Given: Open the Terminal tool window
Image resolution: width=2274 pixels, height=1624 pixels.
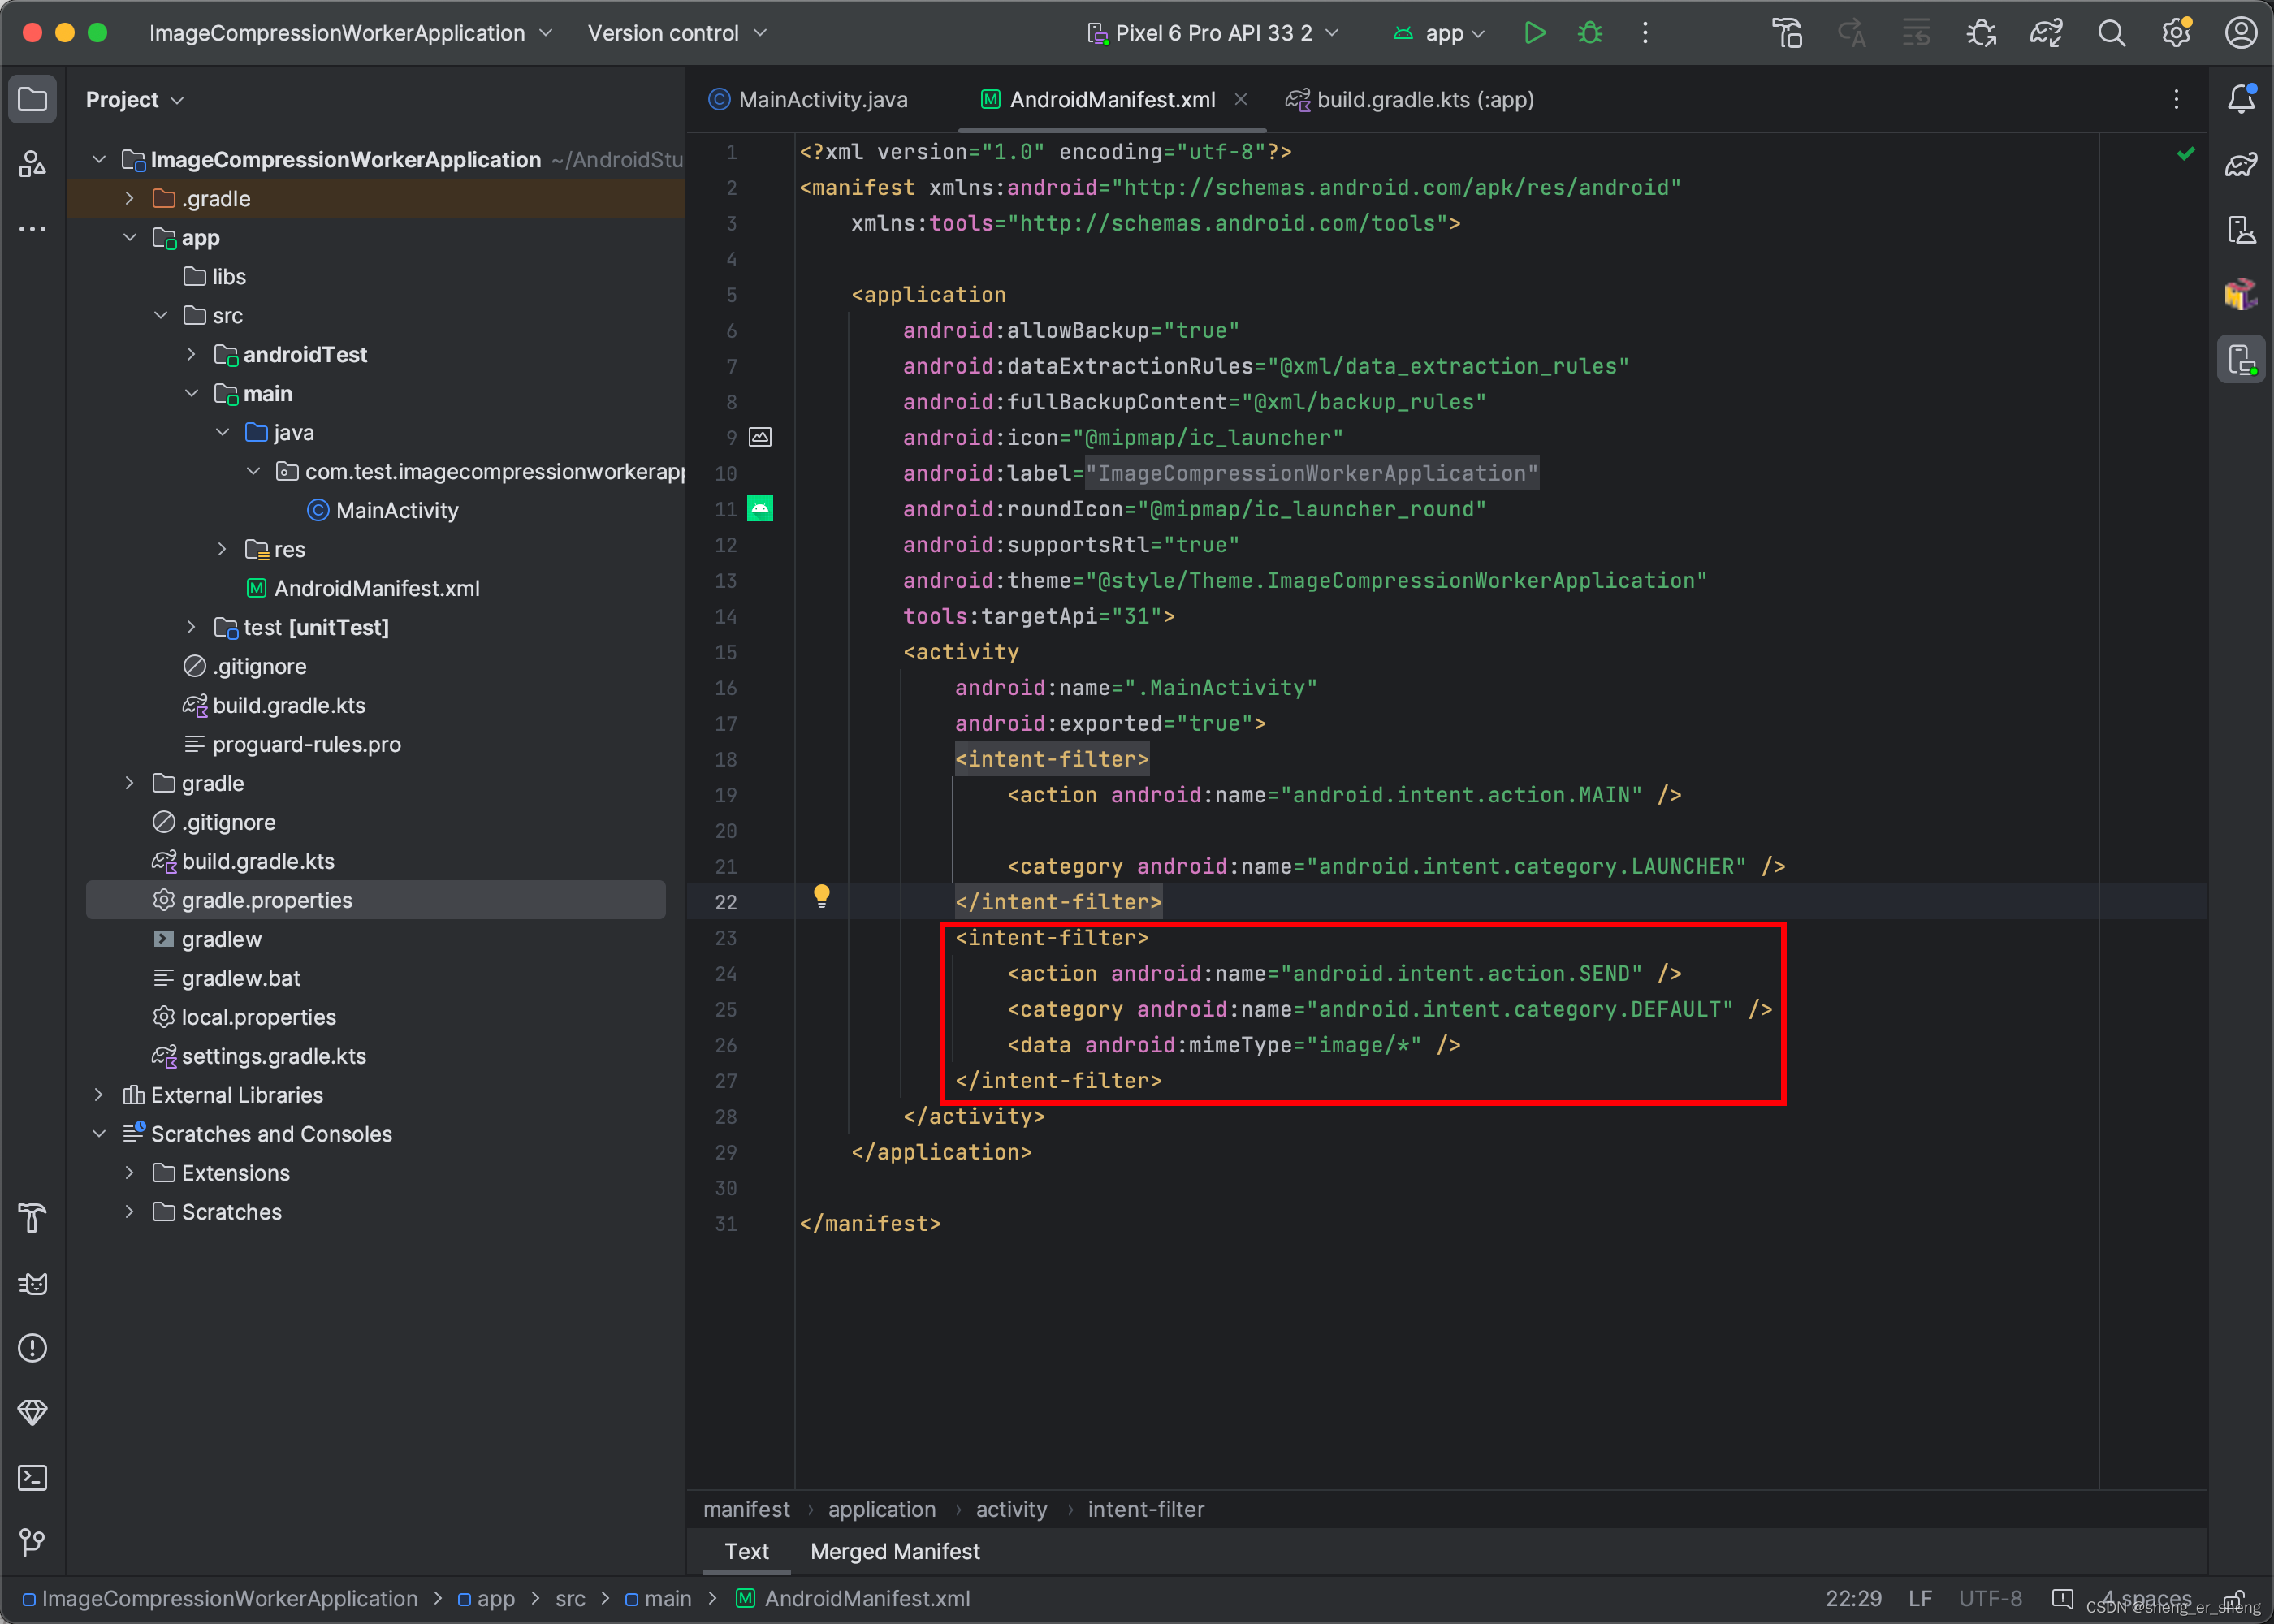Looking at the screenshot, I should [32, 1478].
